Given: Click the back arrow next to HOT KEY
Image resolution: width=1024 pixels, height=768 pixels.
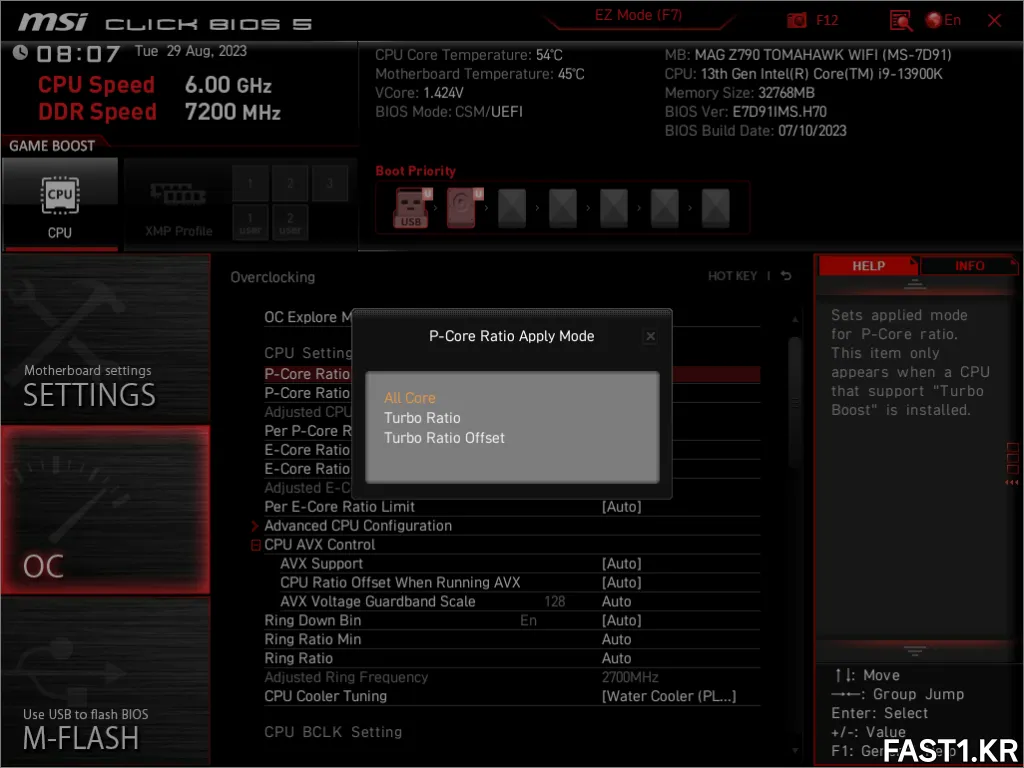Looking at the screenshot, I should click(786, 276).
